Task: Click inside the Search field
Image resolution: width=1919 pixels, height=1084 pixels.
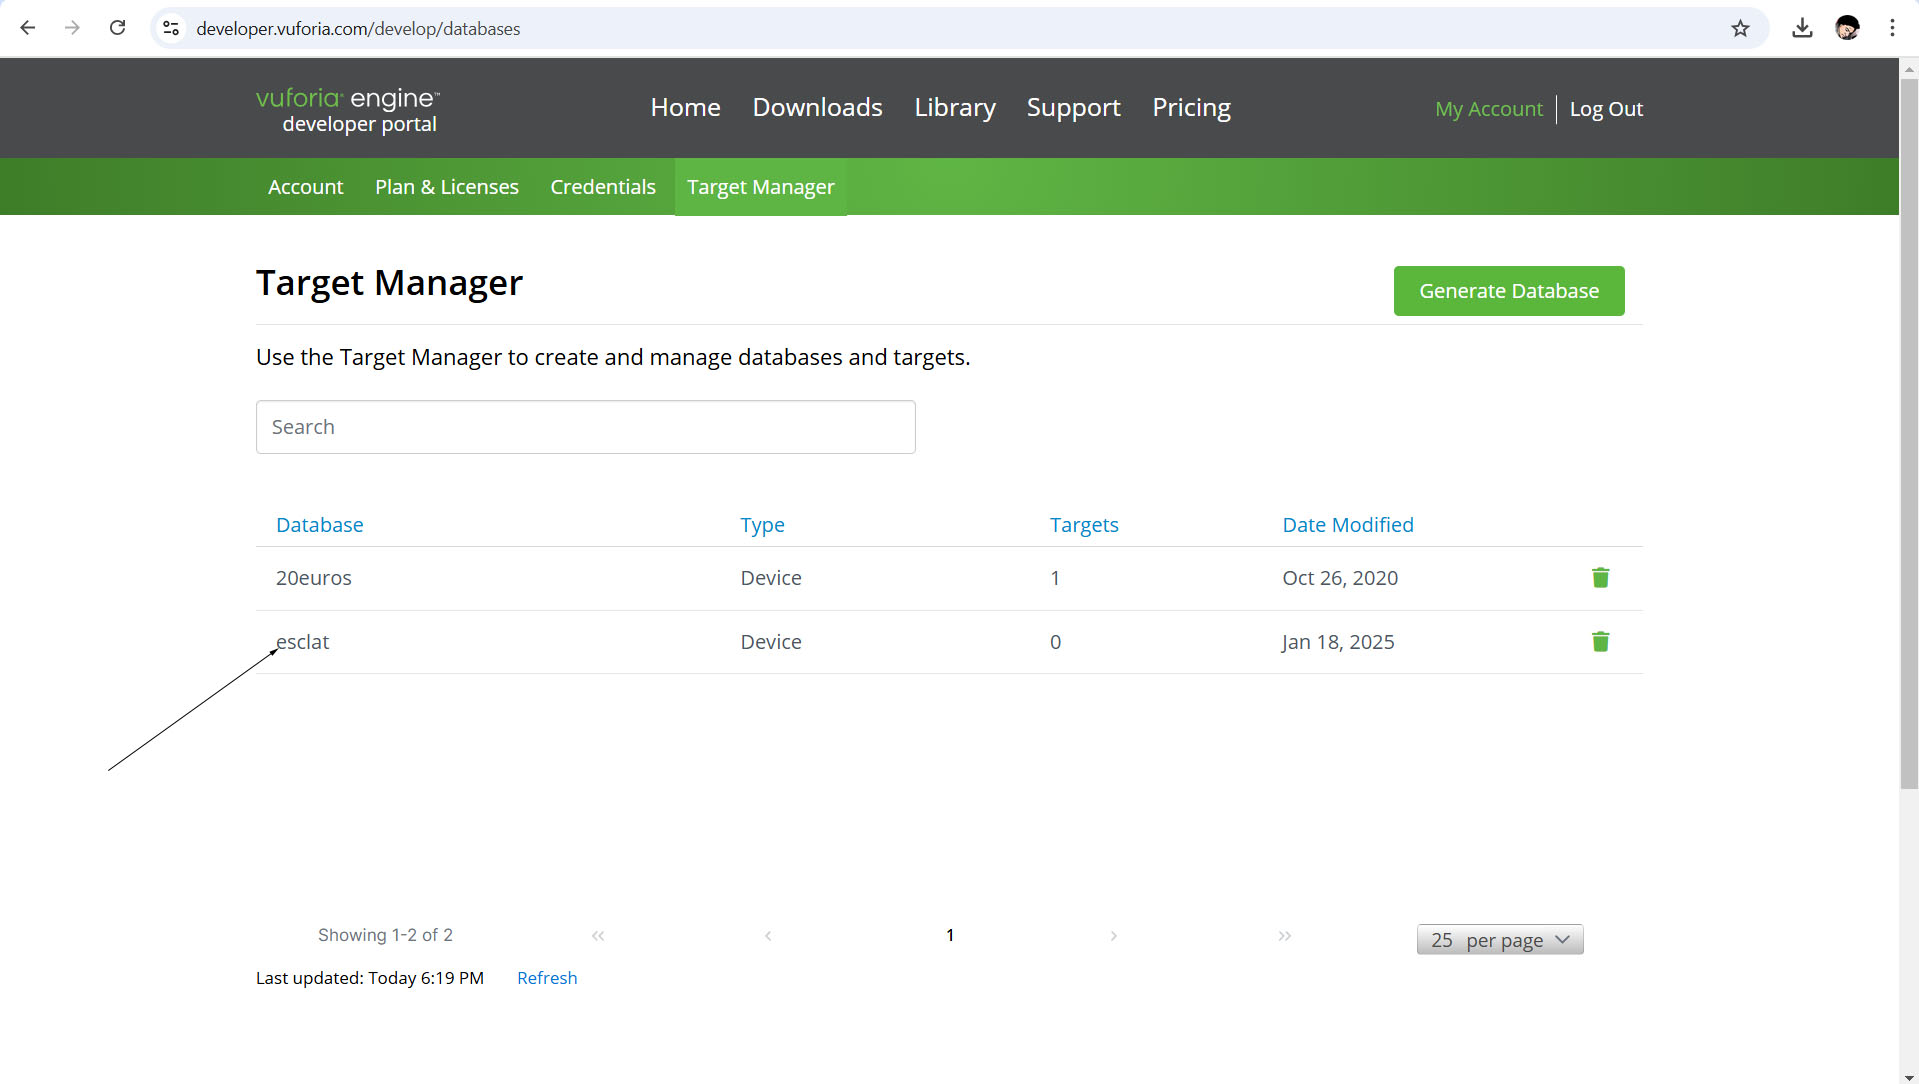Action: click(585, 427)
